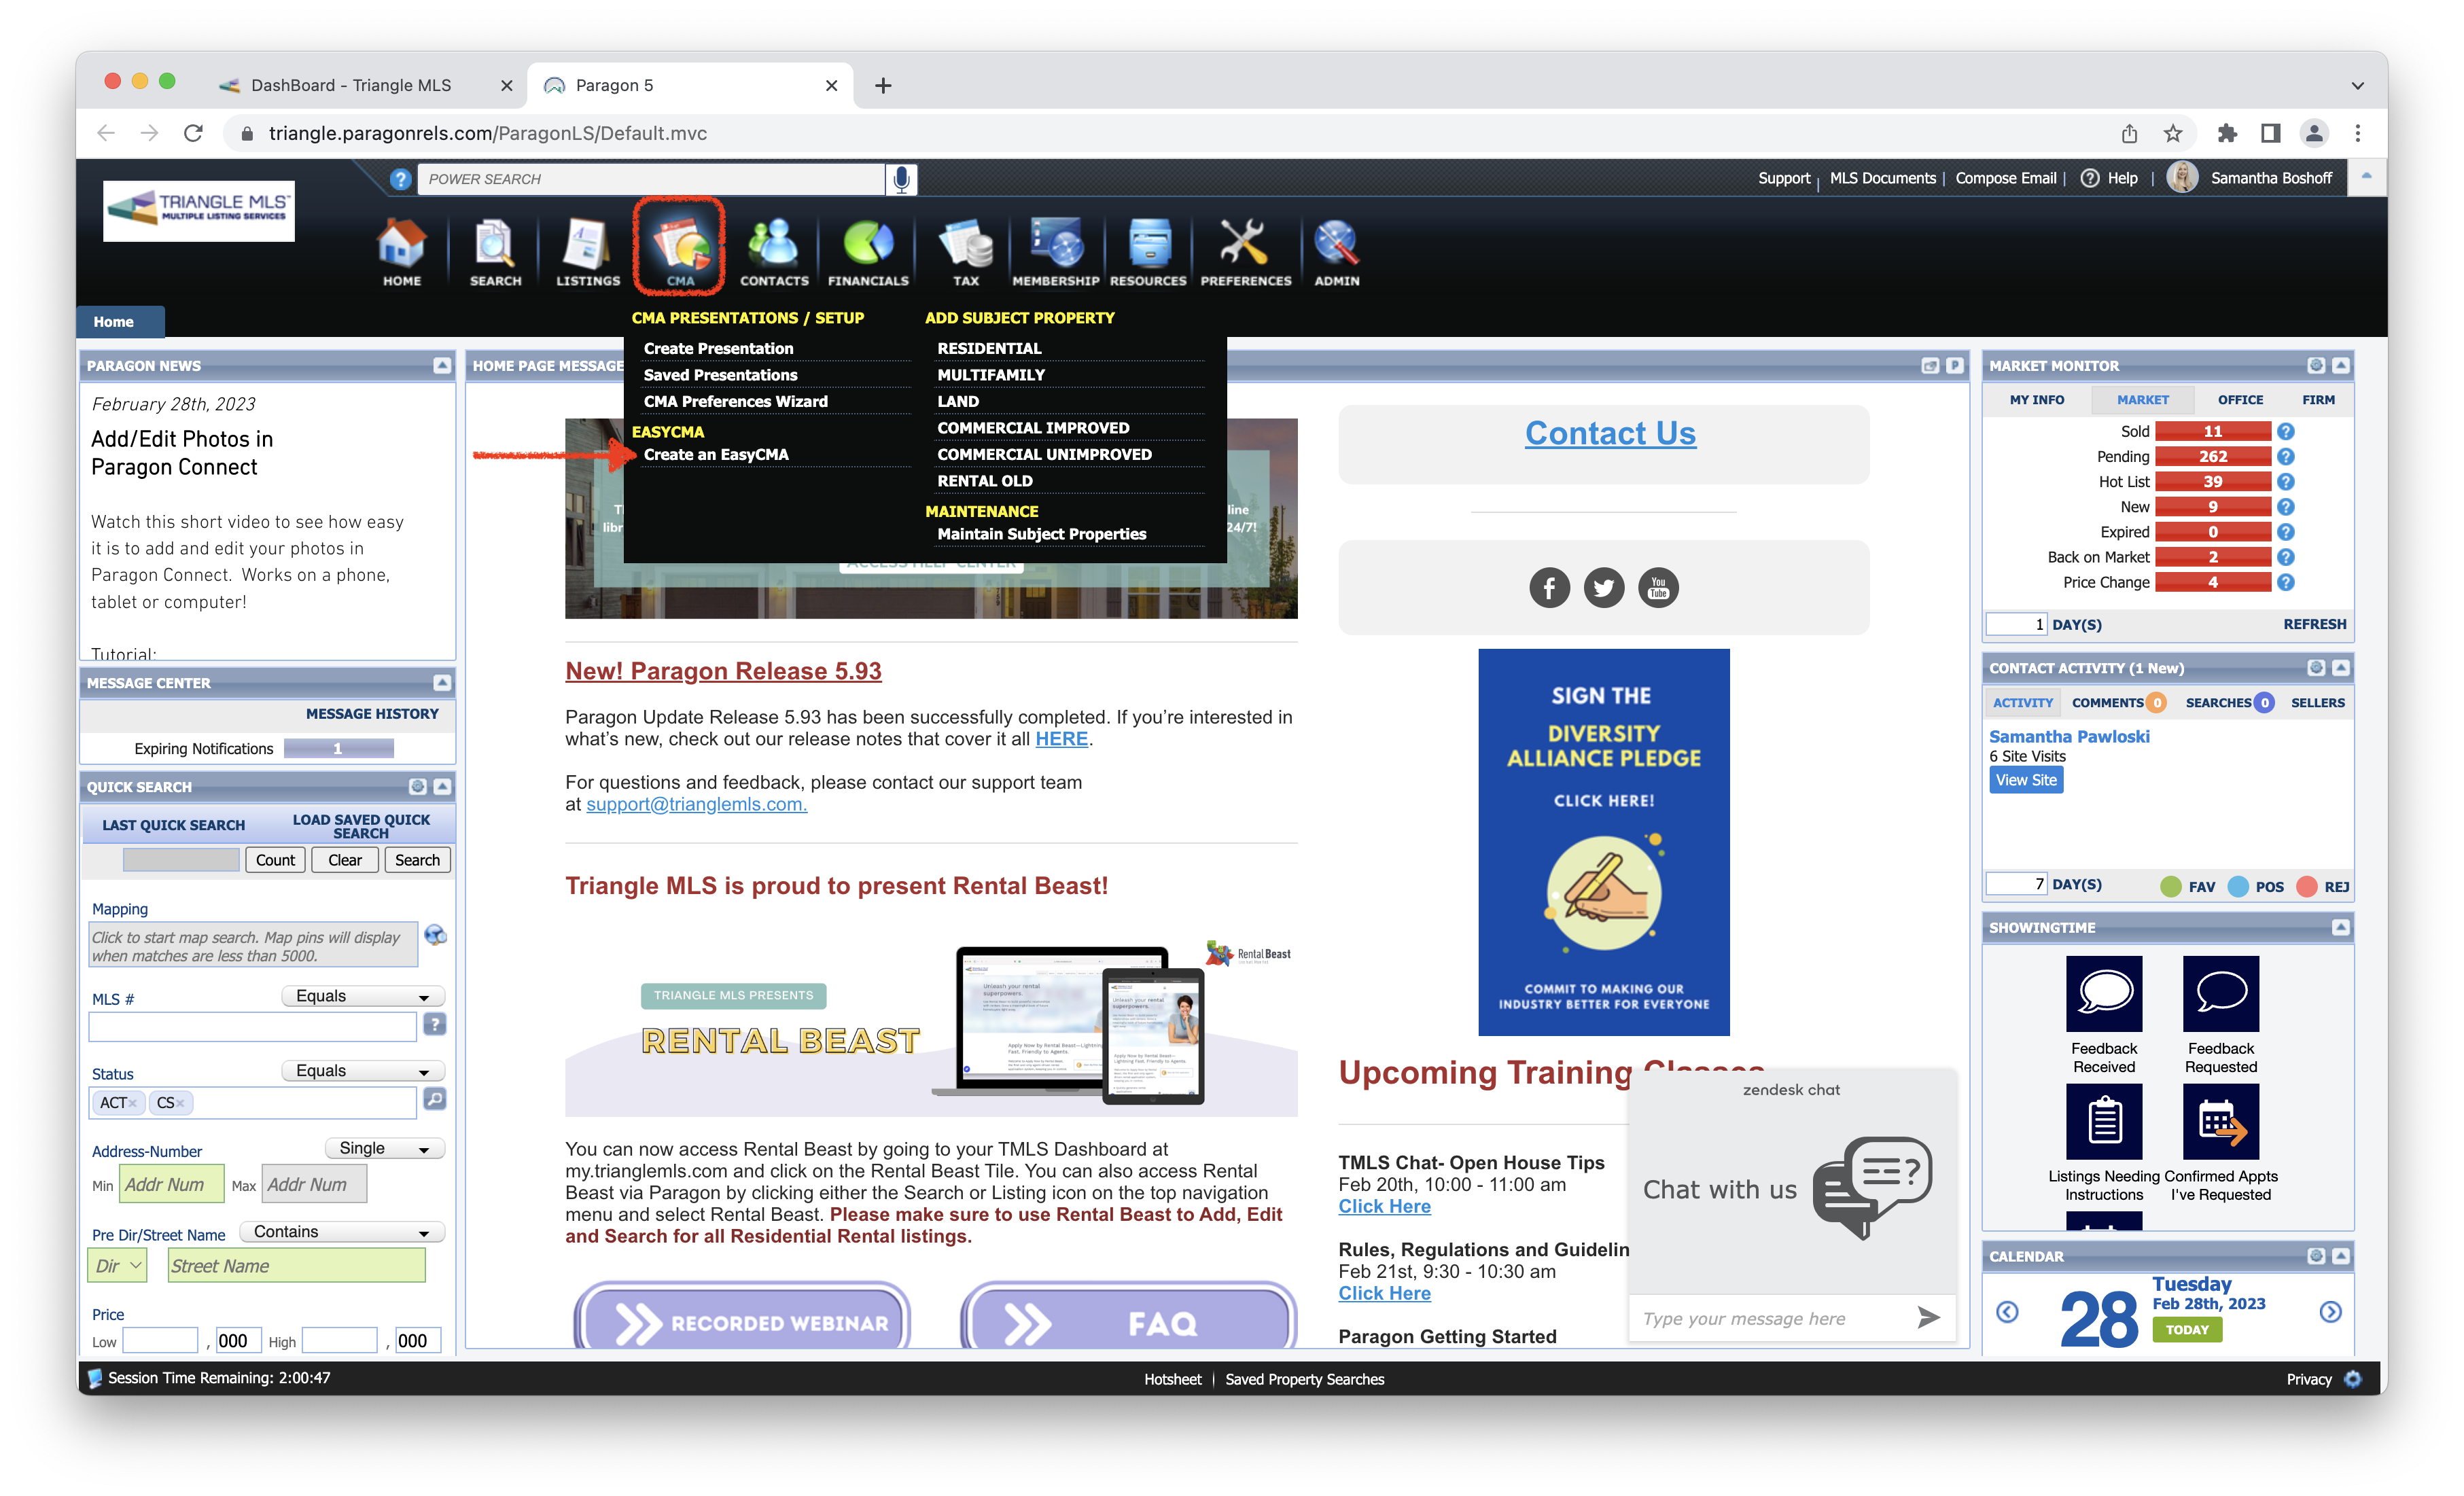Open MLS # Equals operator dropdown
The image size is (2464, 1496).
pyautogui.click(x=362, y=996)
